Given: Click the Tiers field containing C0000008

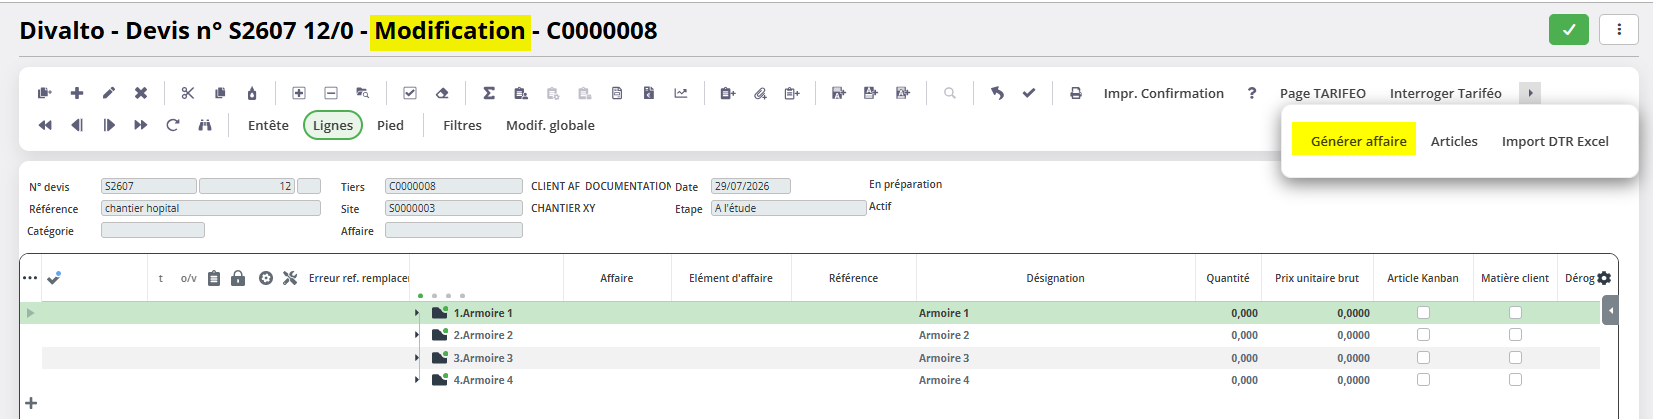Looking at the screenshot, I should 454,186.
